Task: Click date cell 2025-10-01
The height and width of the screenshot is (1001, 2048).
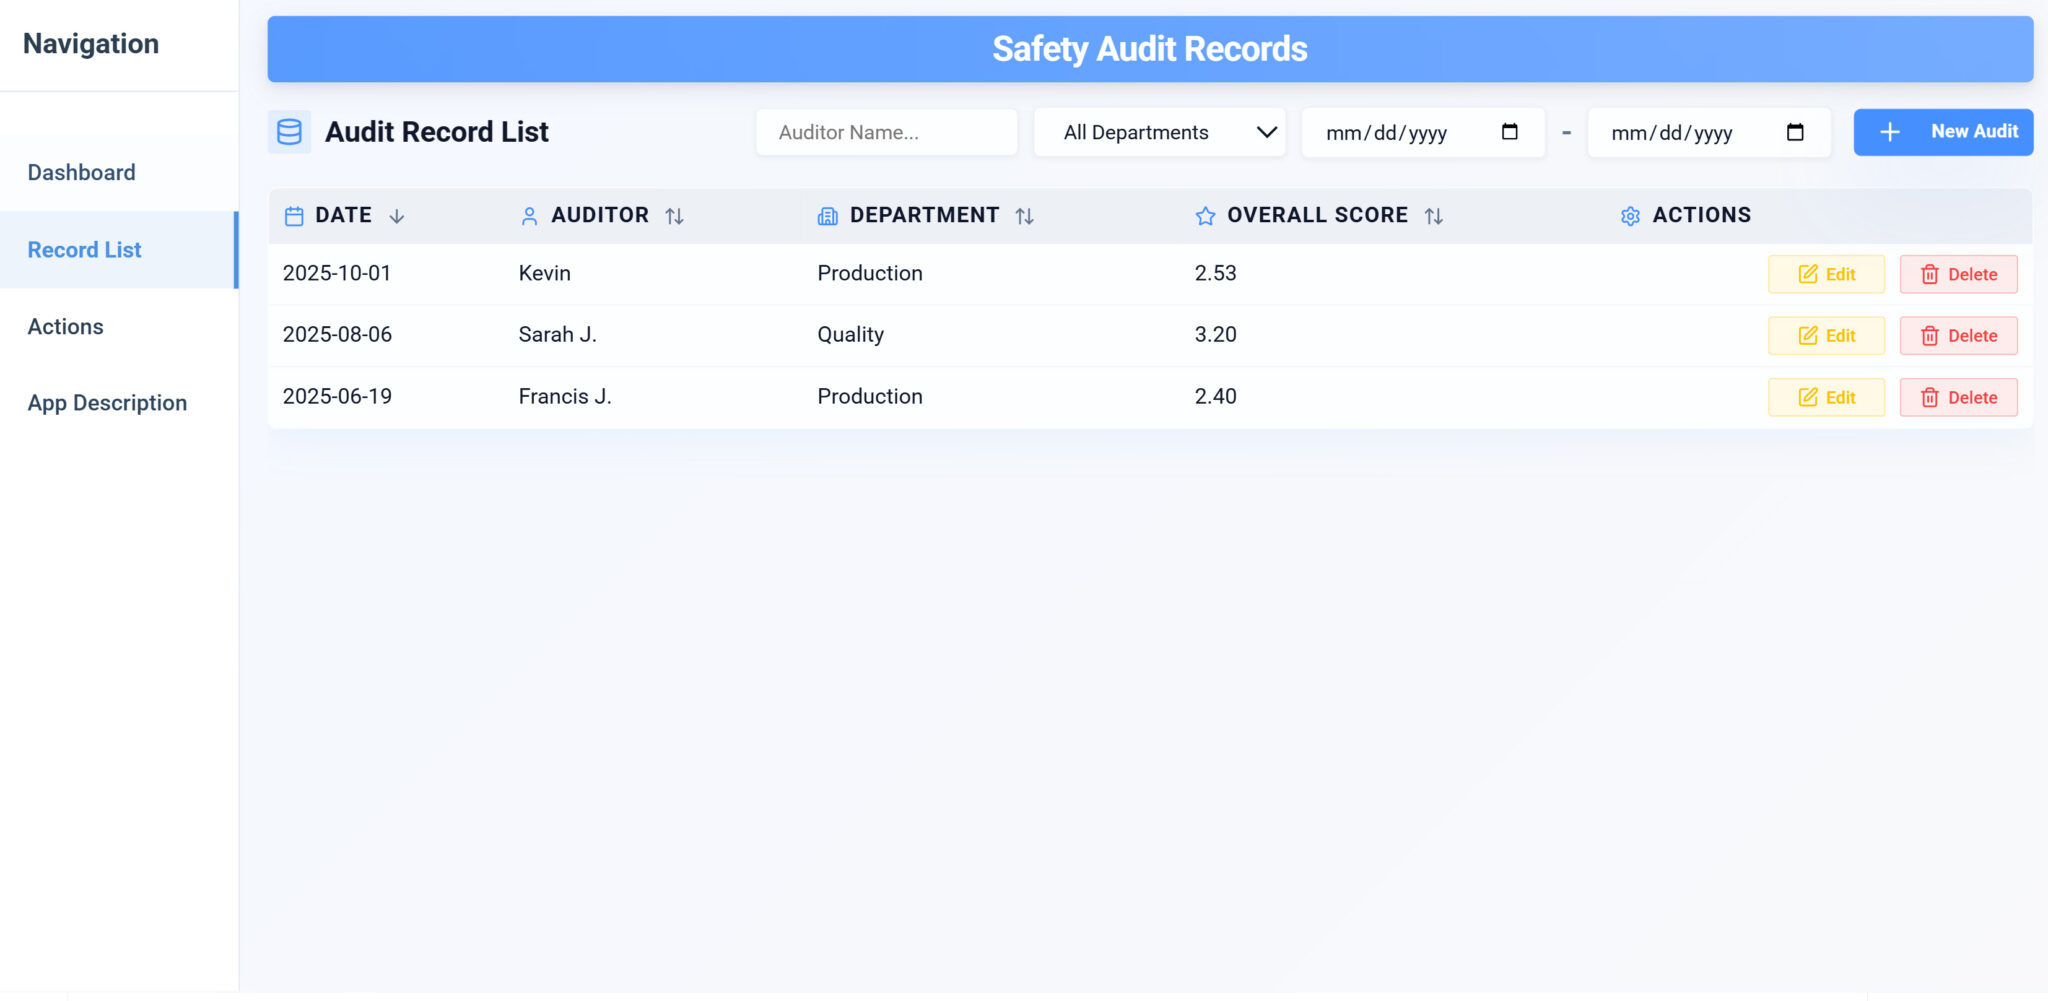Action: point(337,273)
